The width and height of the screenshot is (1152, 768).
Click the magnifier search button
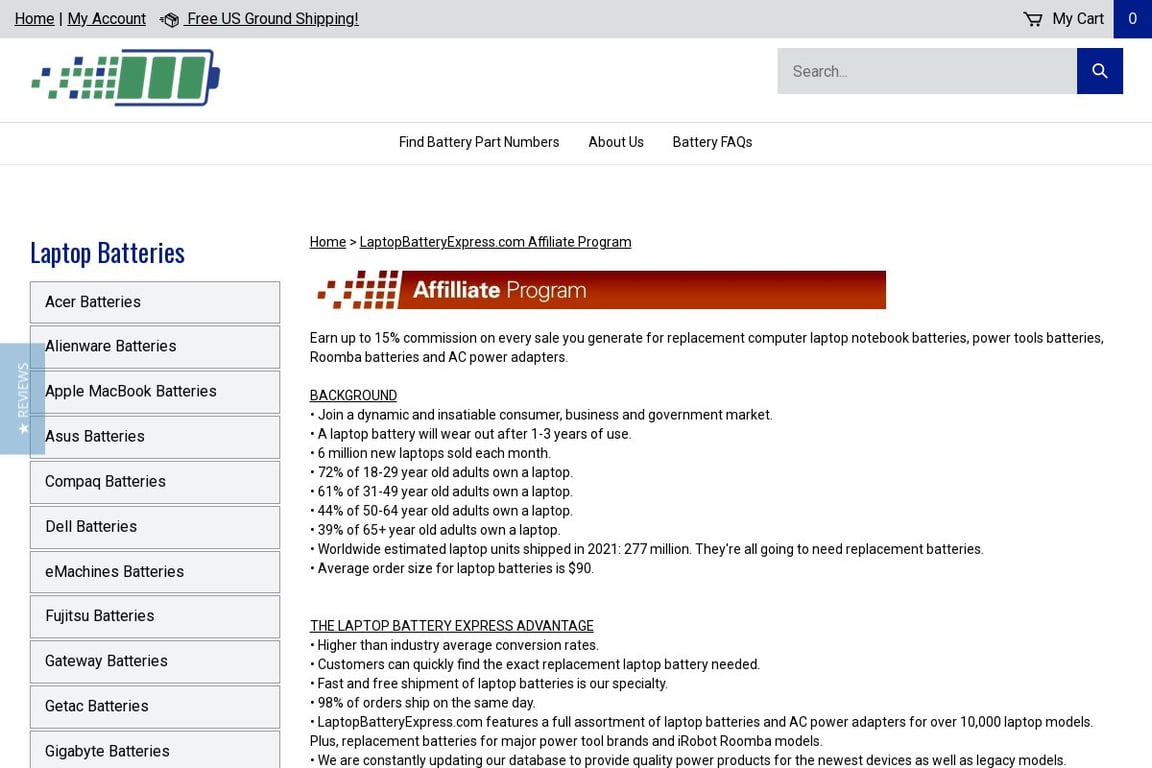coord(1099,71)
